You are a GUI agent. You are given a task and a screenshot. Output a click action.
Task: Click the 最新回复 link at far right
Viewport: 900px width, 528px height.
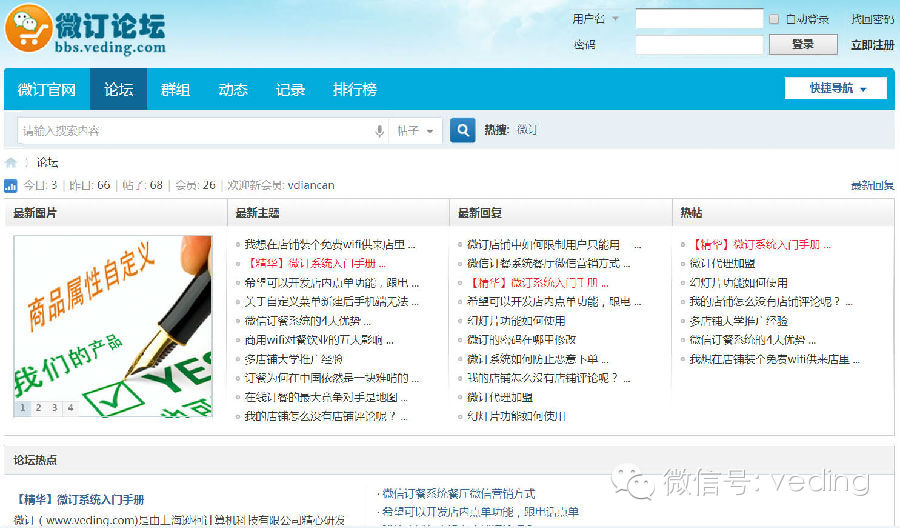[872, 185]
